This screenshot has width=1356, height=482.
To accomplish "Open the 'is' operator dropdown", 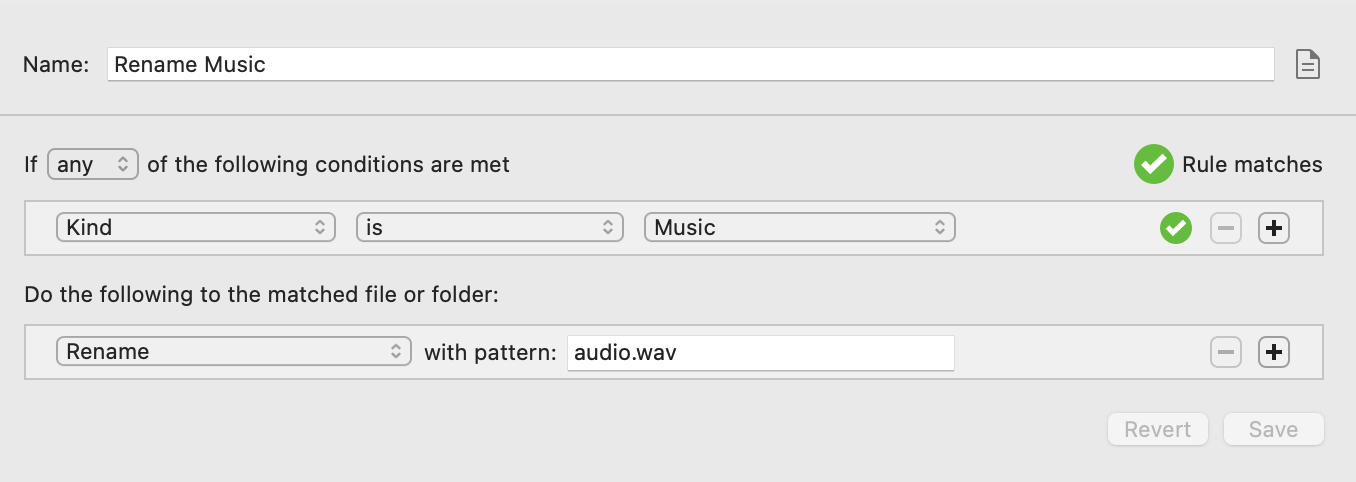I will [490, 227].
